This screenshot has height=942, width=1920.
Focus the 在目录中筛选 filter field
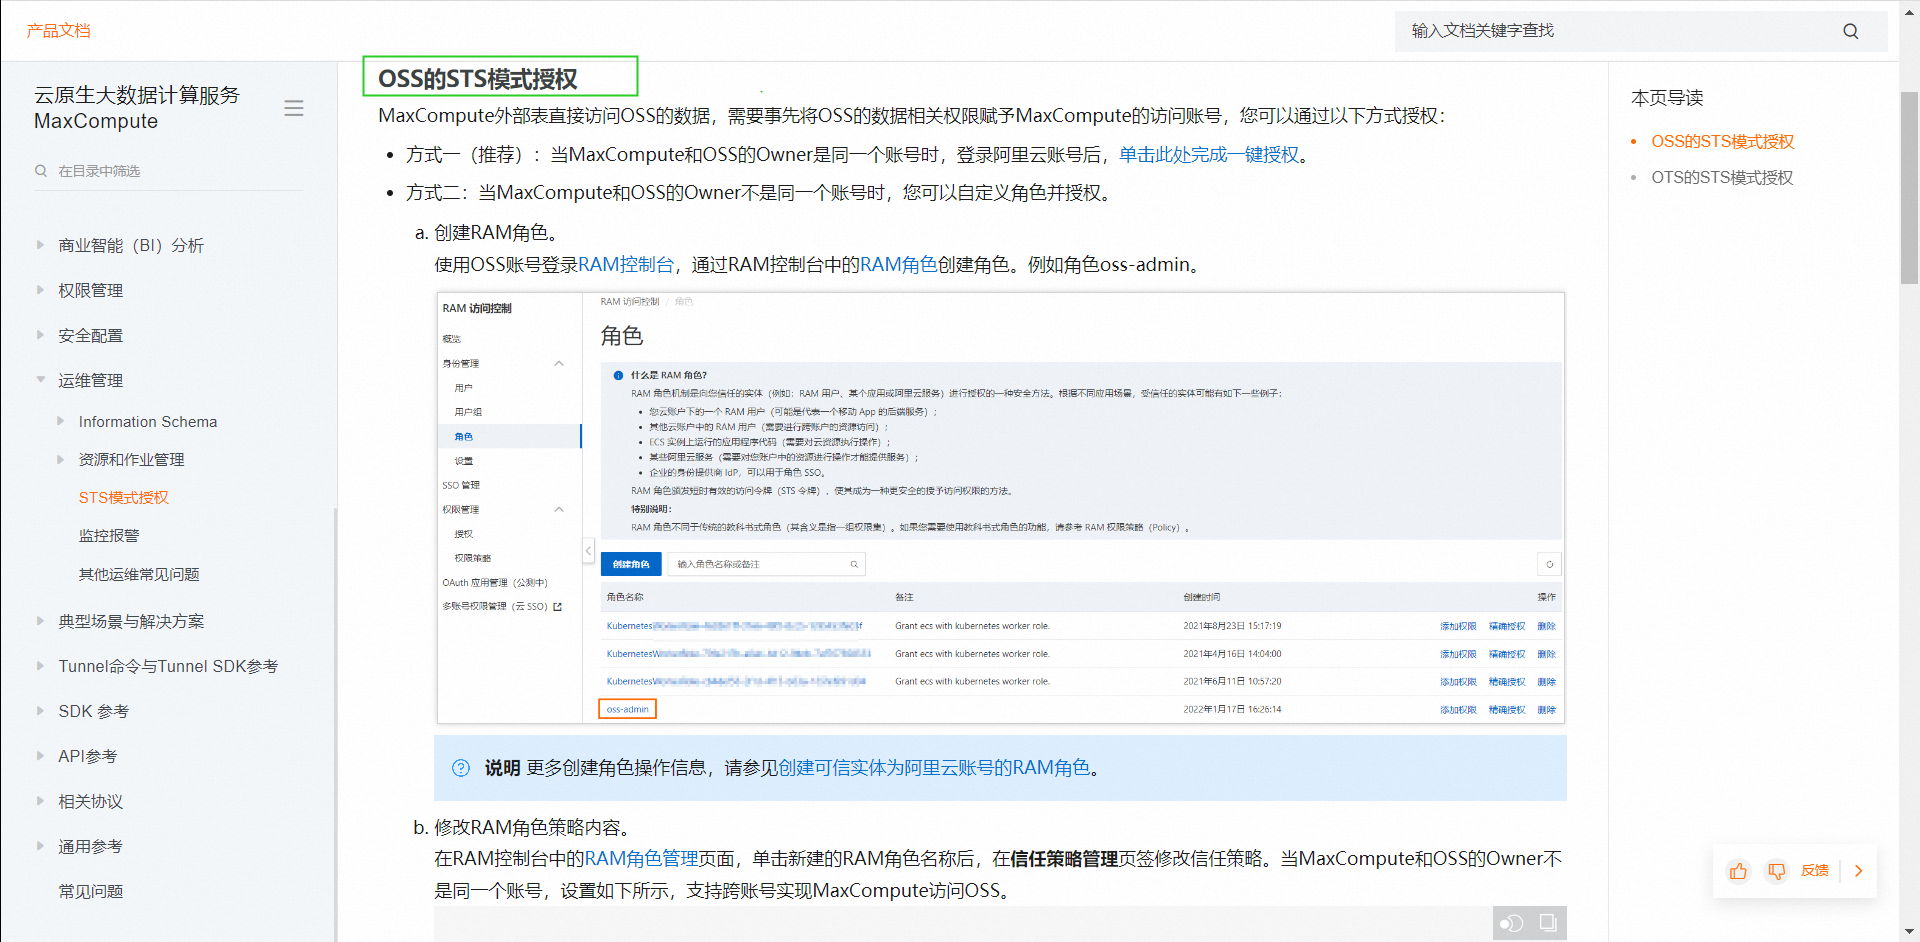[x=168, y=171]
